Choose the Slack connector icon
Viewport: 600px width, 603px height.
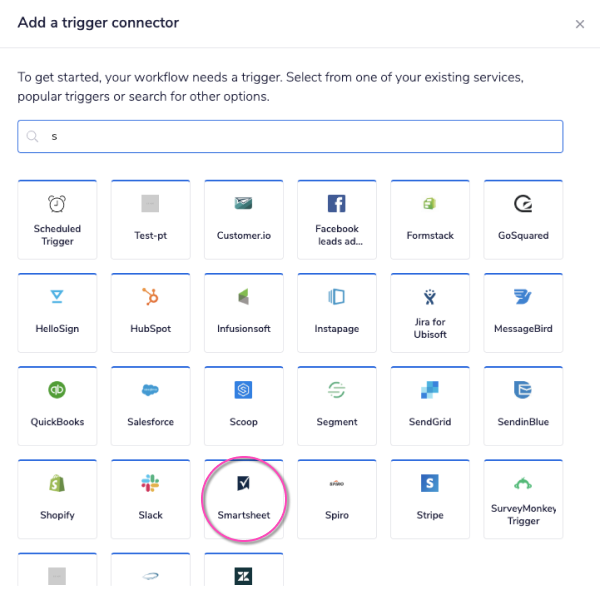point(150,483)
